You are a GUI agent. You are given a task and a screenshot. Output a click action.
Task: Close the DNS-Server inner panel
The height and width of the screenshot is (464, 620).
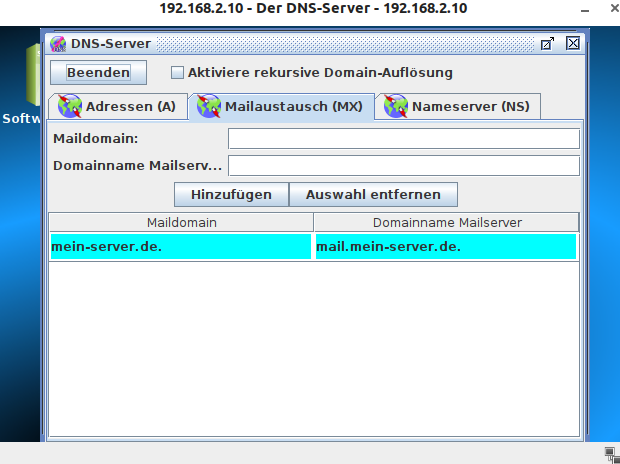[573, 43]
